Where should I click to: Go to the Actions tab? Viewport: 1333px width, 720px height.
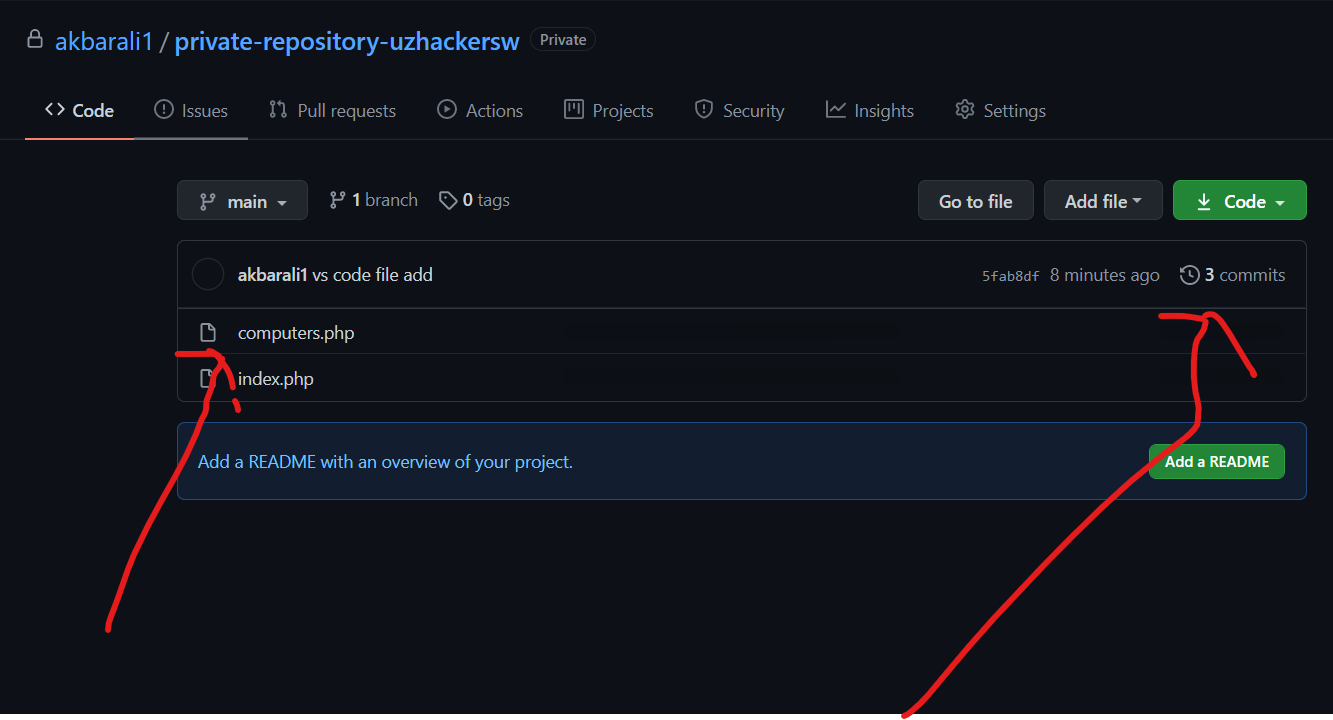480,111
